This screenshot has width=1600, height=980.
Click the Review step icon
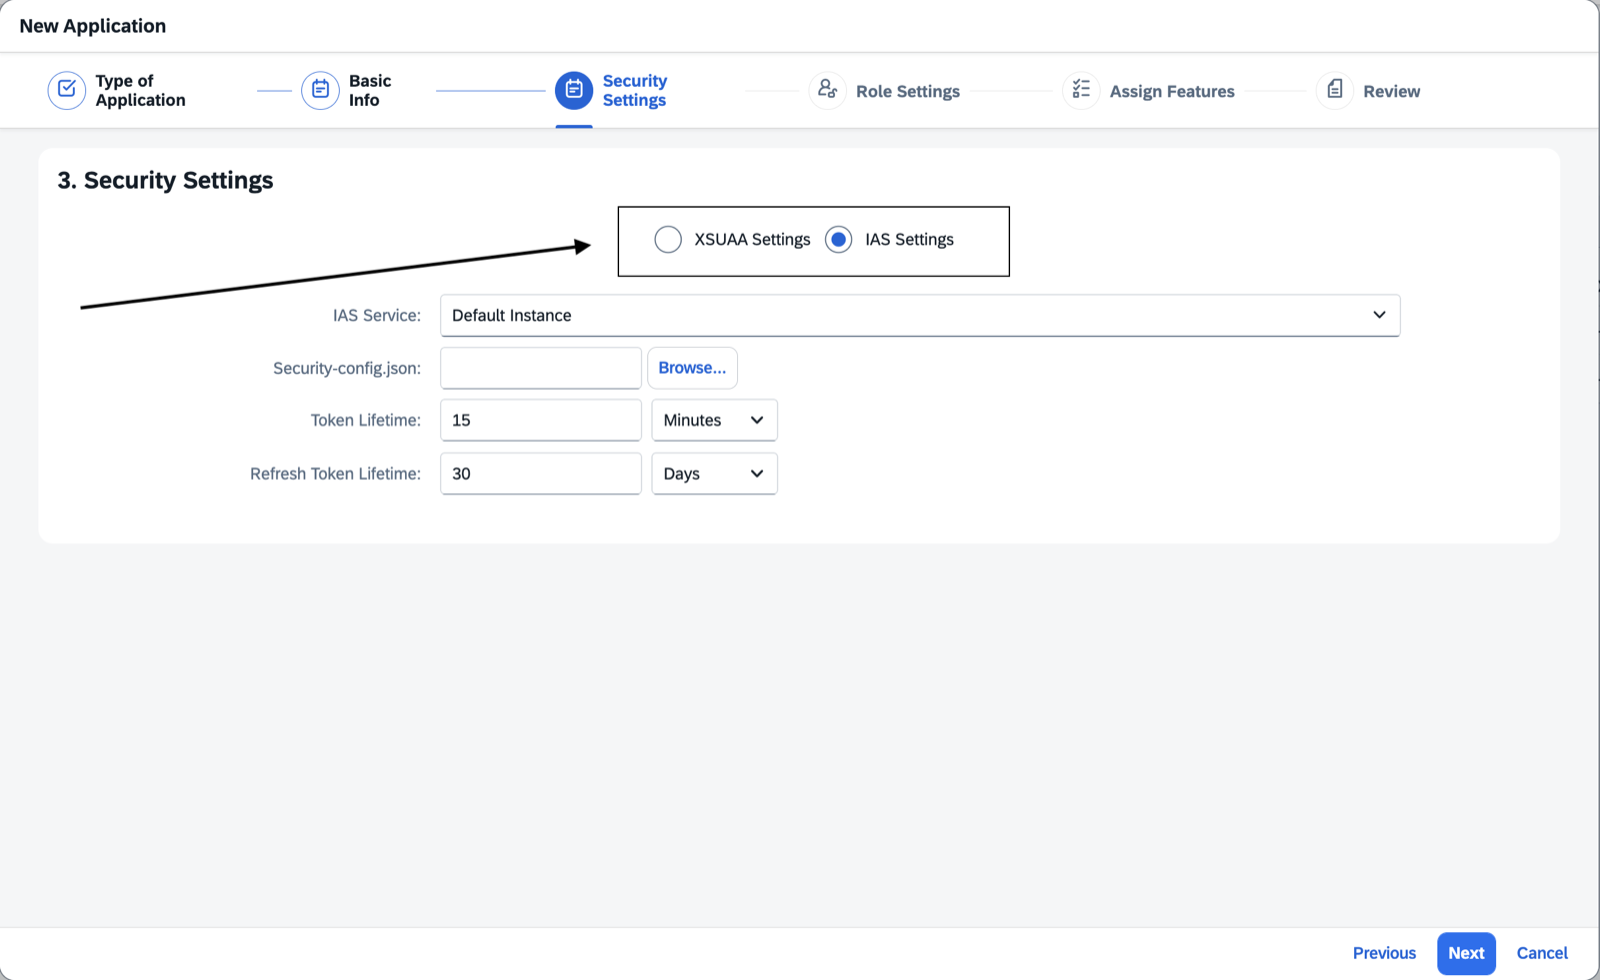click(x=1334, y=90)
